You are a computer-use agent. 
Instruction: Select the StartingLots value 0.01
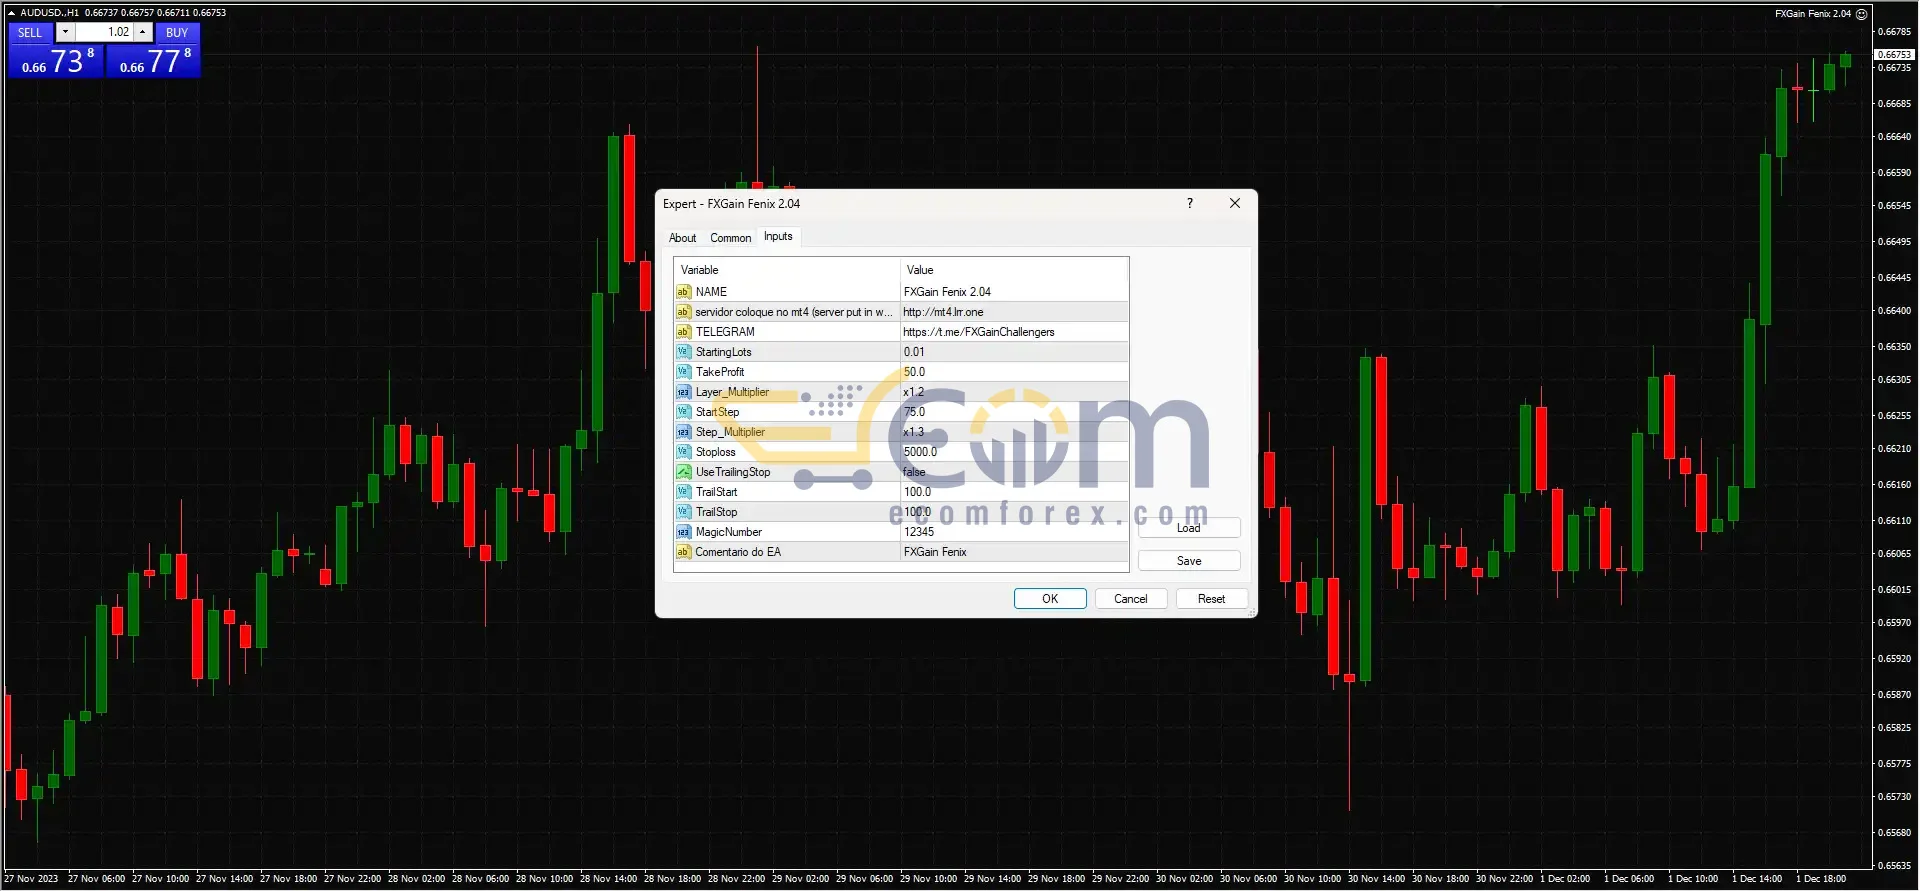coord(914,352)
